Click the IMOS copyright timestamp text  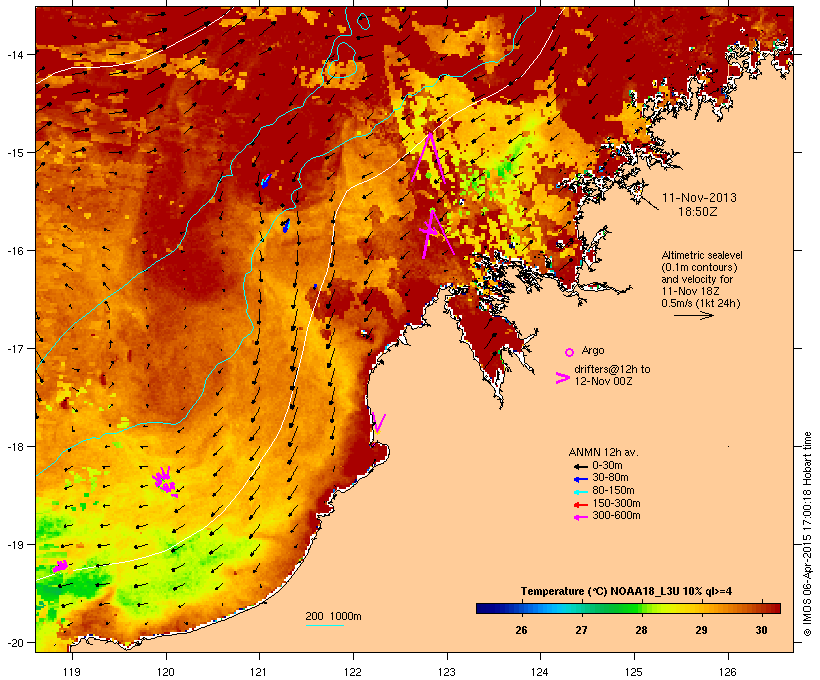[x=807, y=534]
